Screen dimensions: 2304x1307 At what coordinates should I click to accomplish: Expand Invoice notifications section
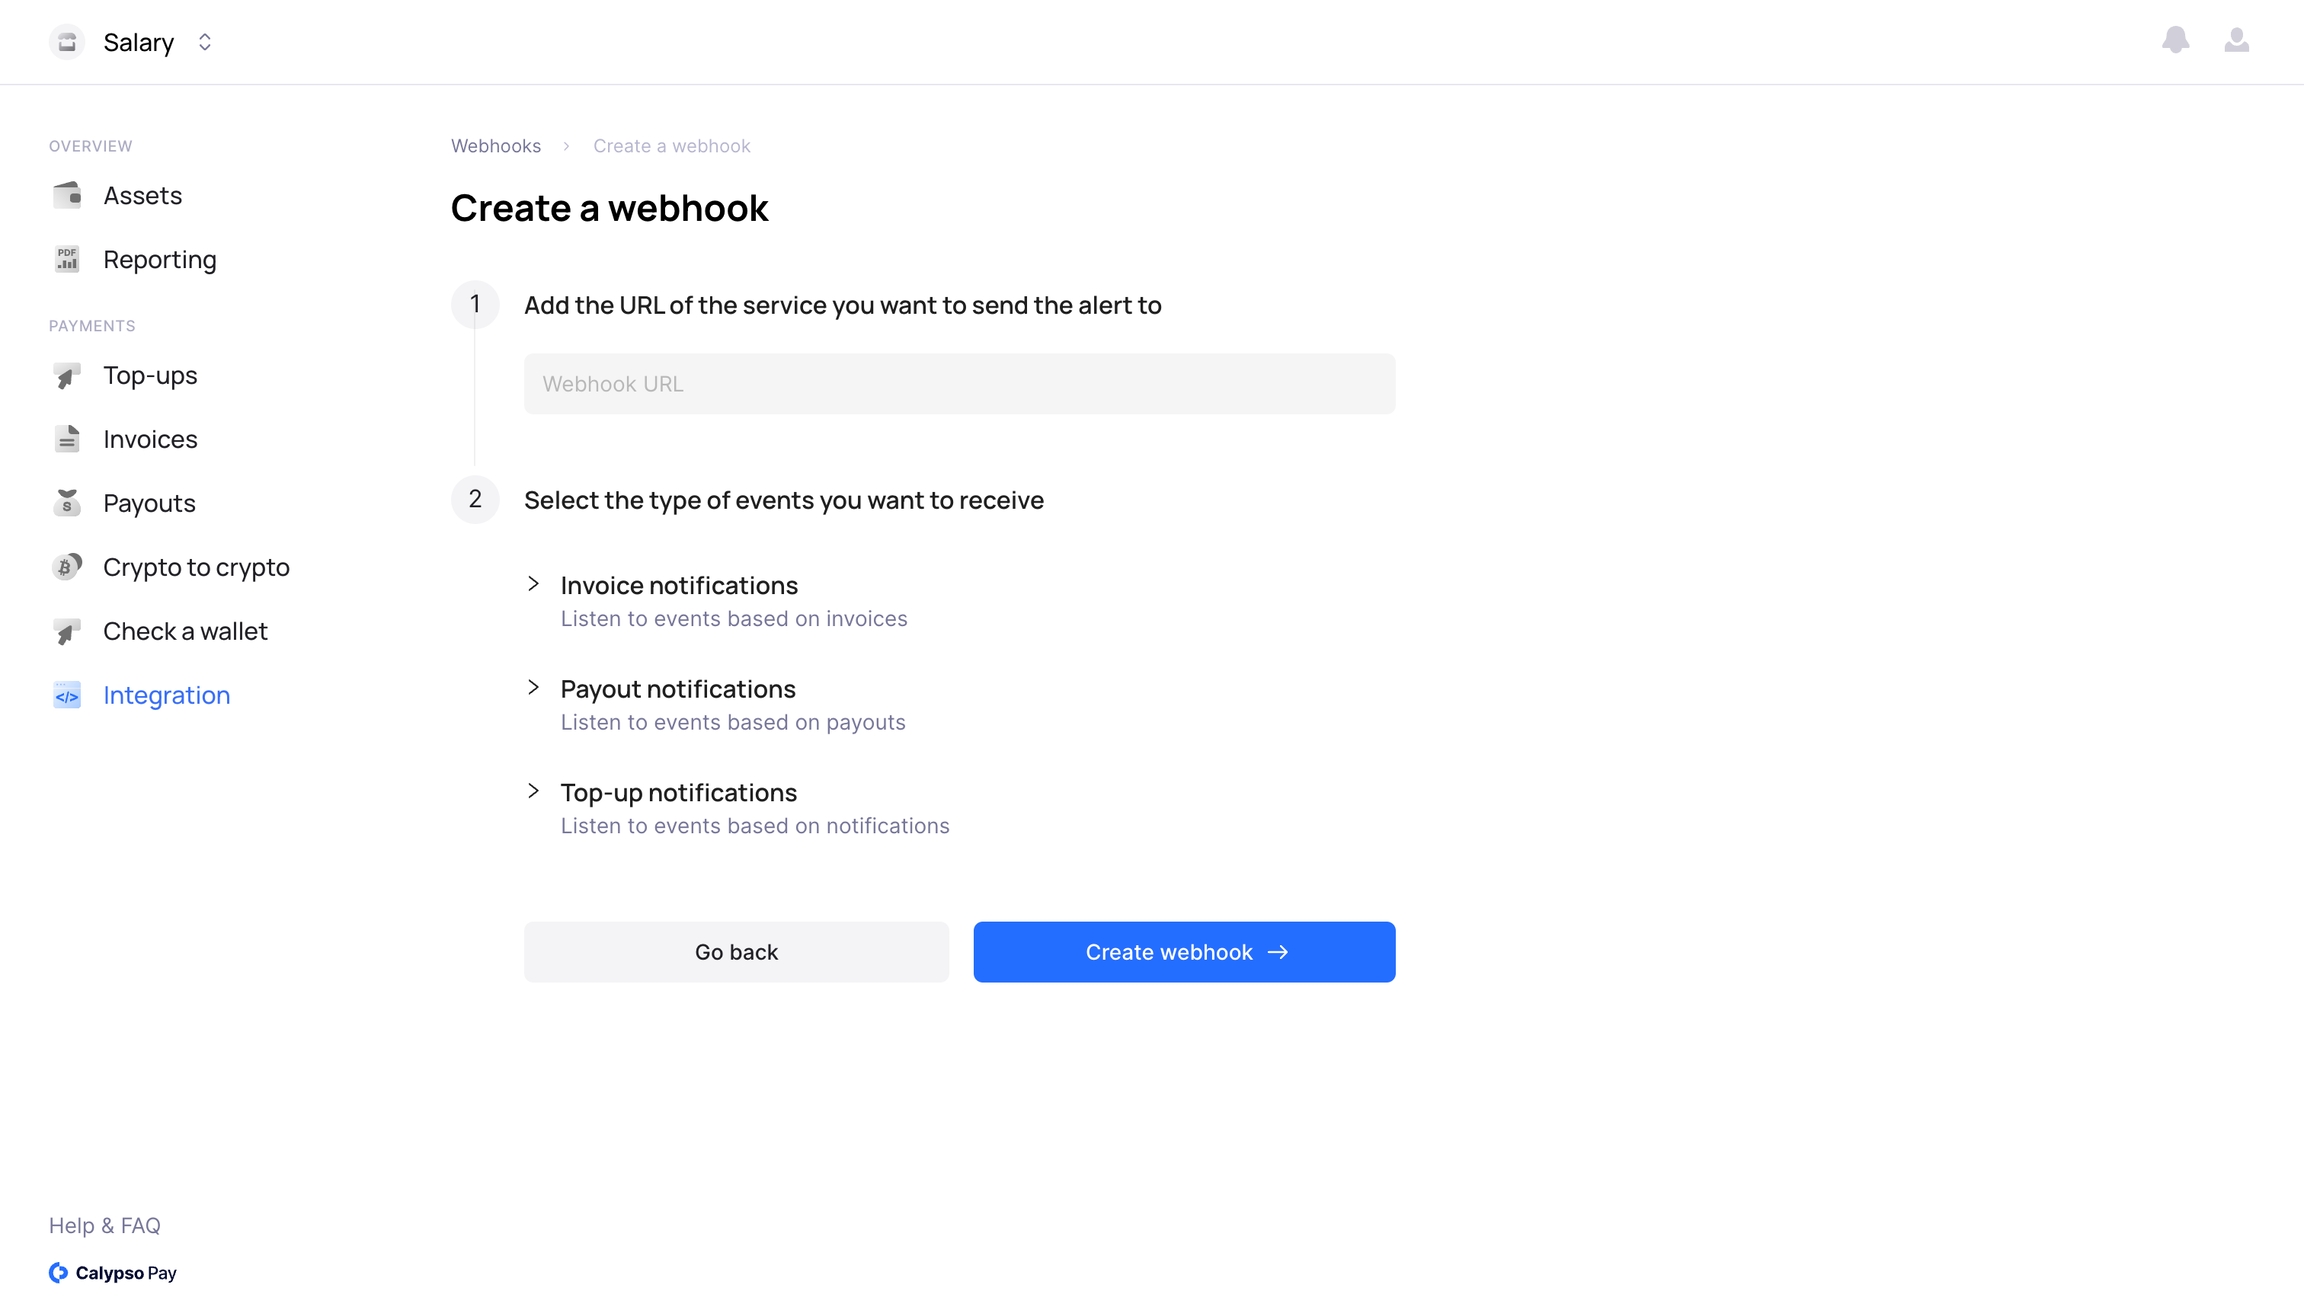pos(534,584)
